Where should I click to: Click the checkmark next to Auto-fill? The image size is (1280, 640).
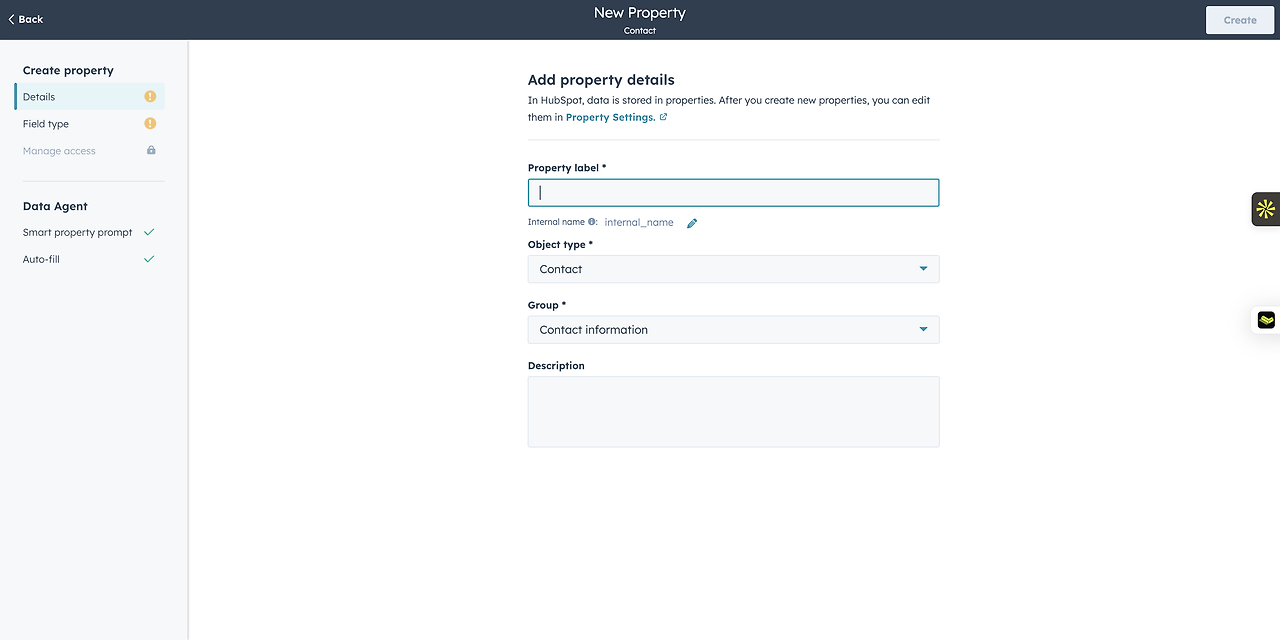149,259
